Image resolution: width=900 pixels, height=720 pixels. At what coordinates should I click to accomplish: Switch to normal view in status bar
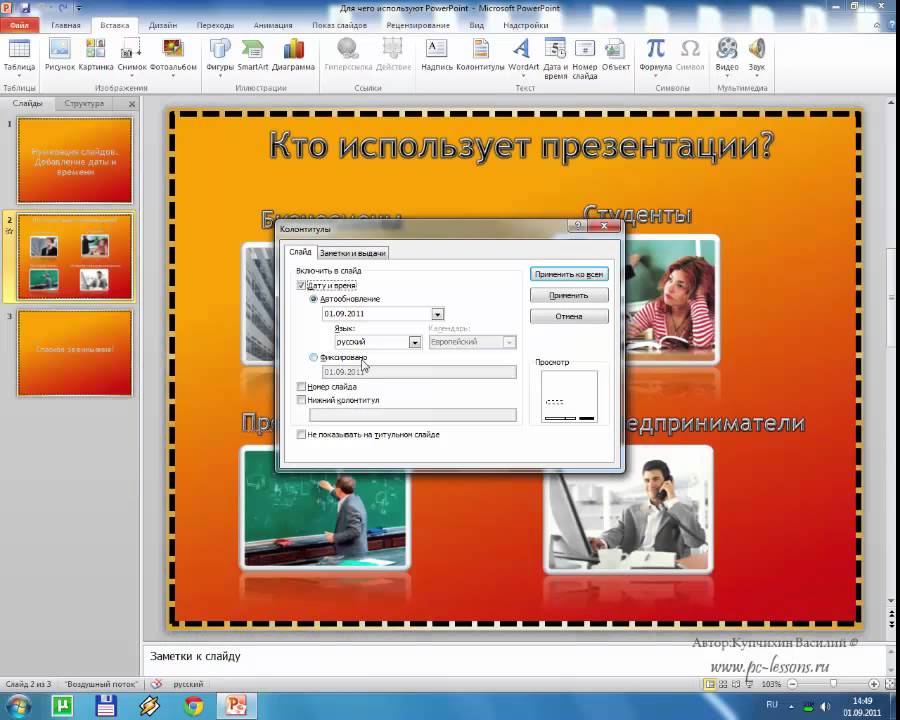(710, 684)
